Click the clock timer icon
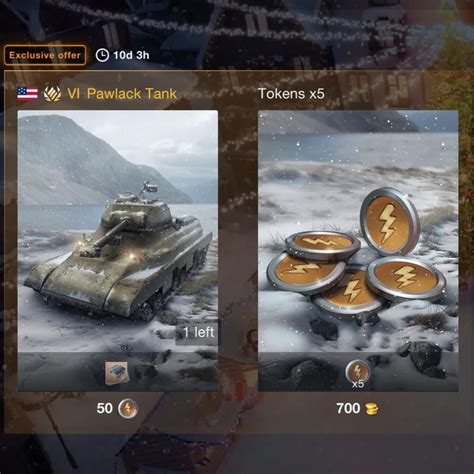474x474 pixels. point(102,55)
